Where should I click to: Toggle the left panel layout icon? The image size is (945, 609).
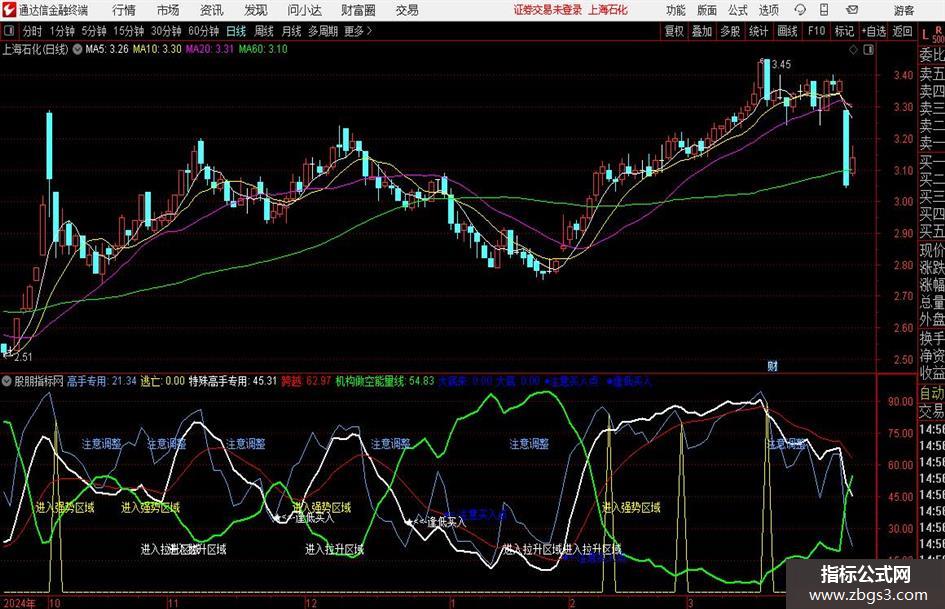(x=9, y=31)
